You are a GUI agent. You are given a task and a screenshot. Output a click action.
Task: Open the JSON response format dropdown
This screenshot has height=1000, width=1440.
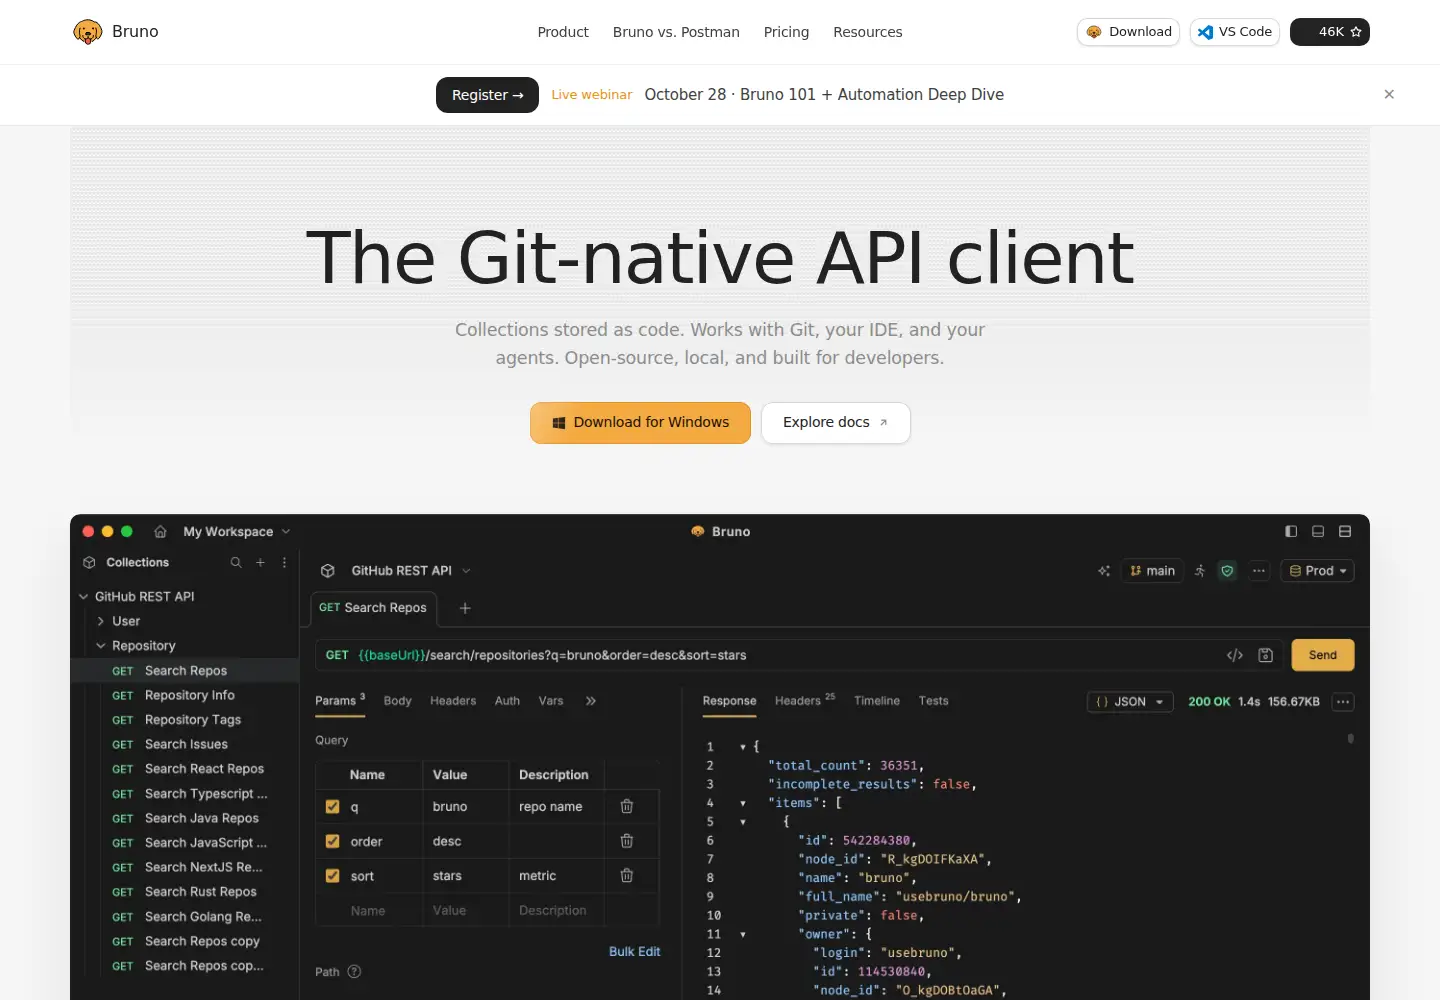(x=1130, y=702)
